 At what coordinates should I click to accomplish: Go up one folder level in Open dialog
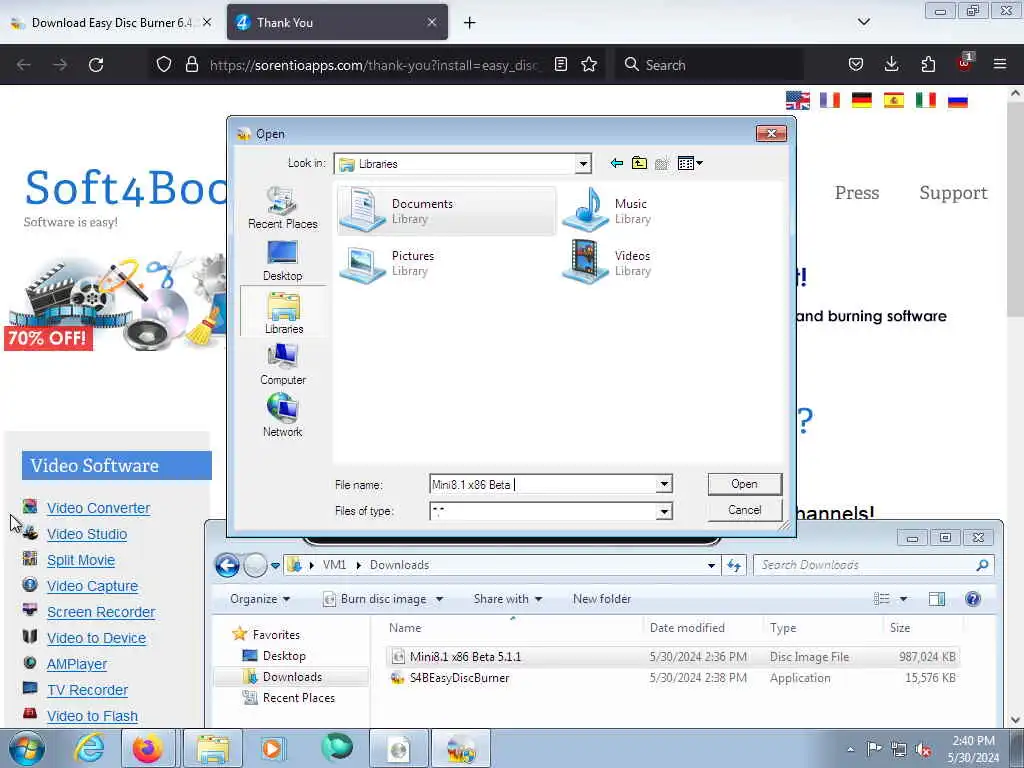tap(639, 163)
